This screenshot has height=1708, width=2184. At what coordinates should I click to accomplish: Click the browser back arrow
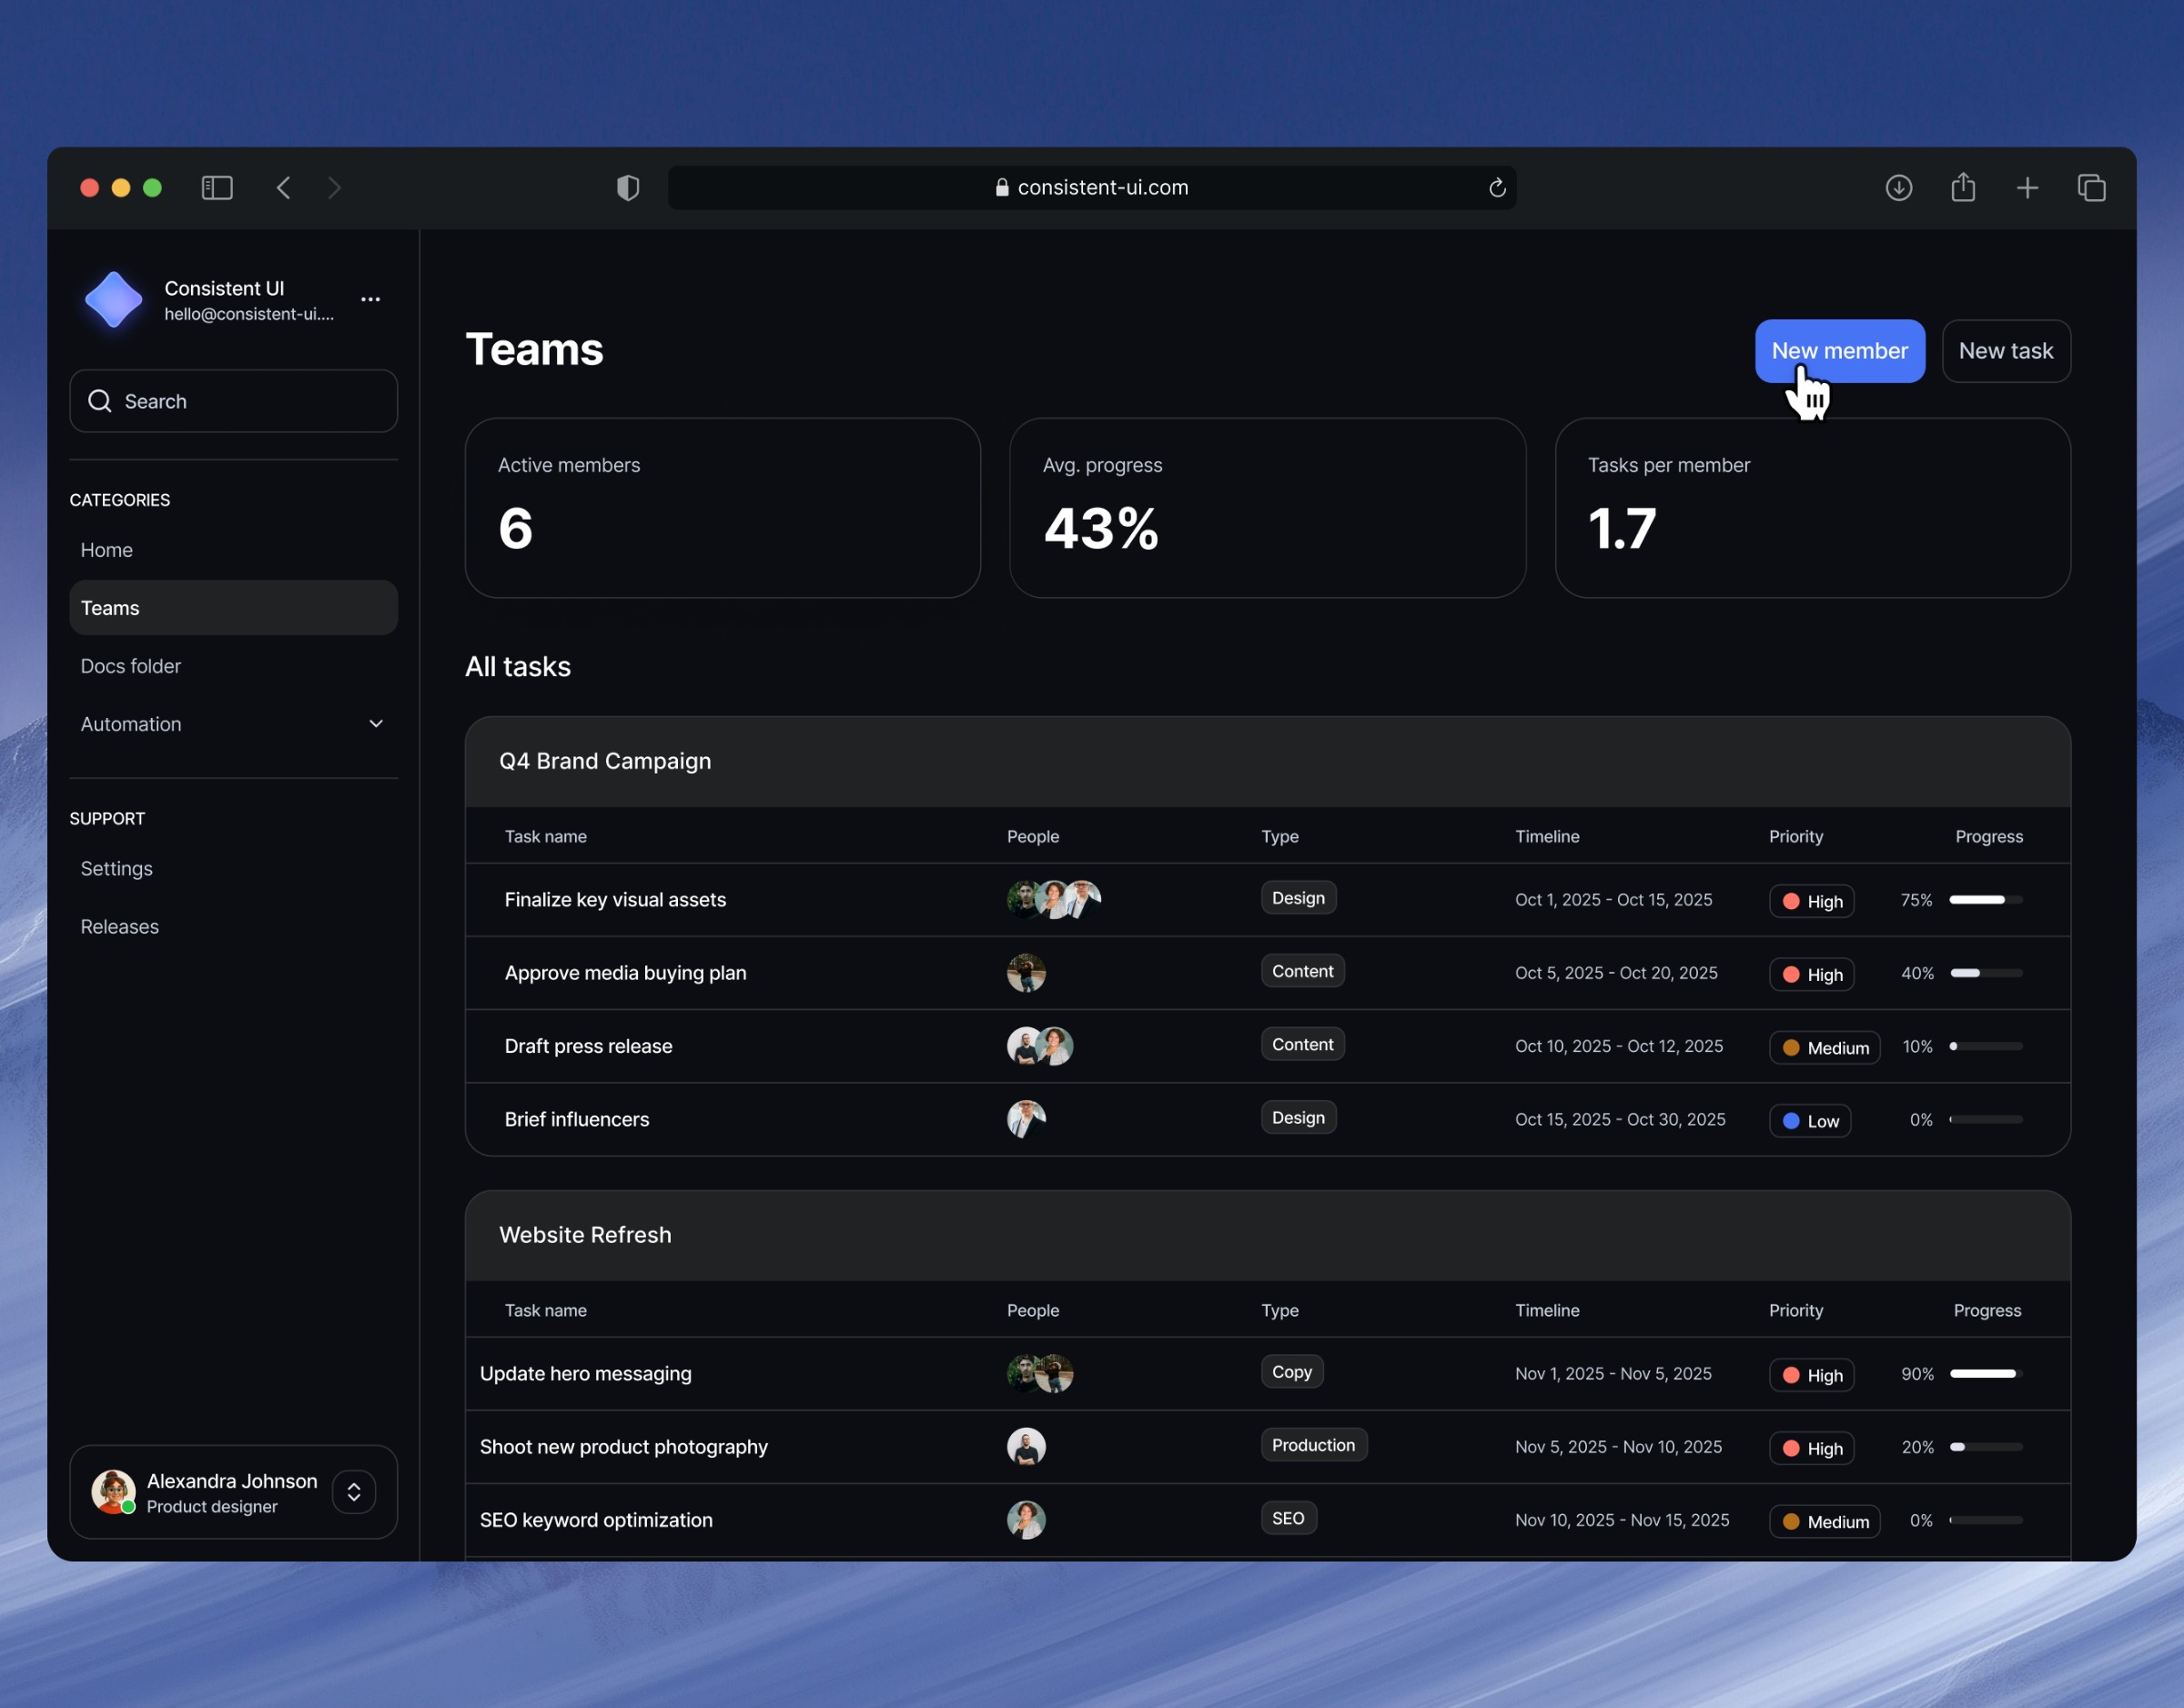tap(284, 188)
